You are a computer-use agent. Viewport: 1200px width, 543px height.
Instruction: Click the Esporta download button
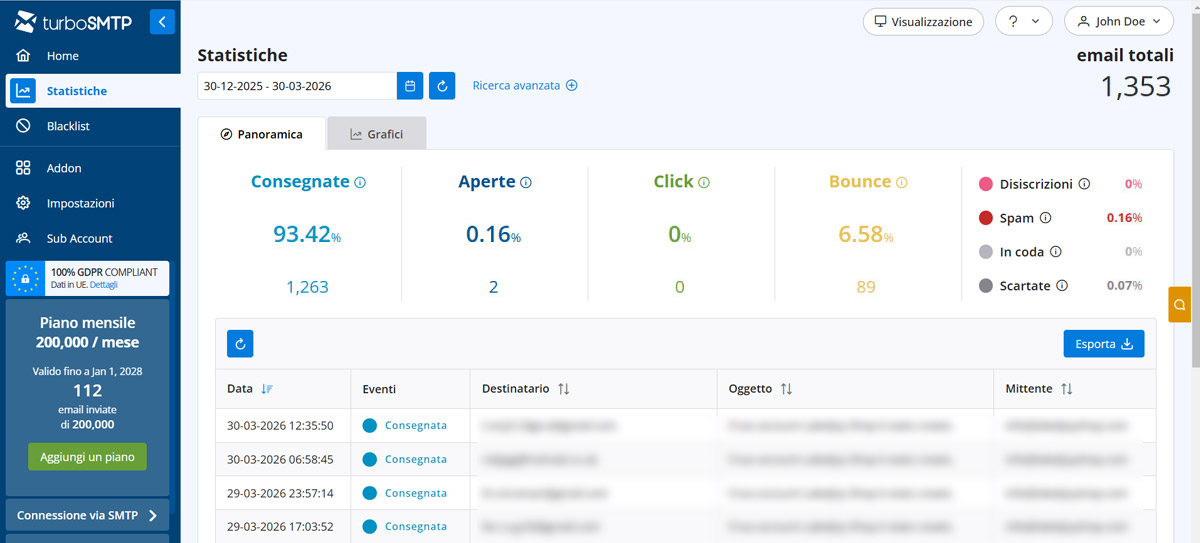pos(1104,344)
